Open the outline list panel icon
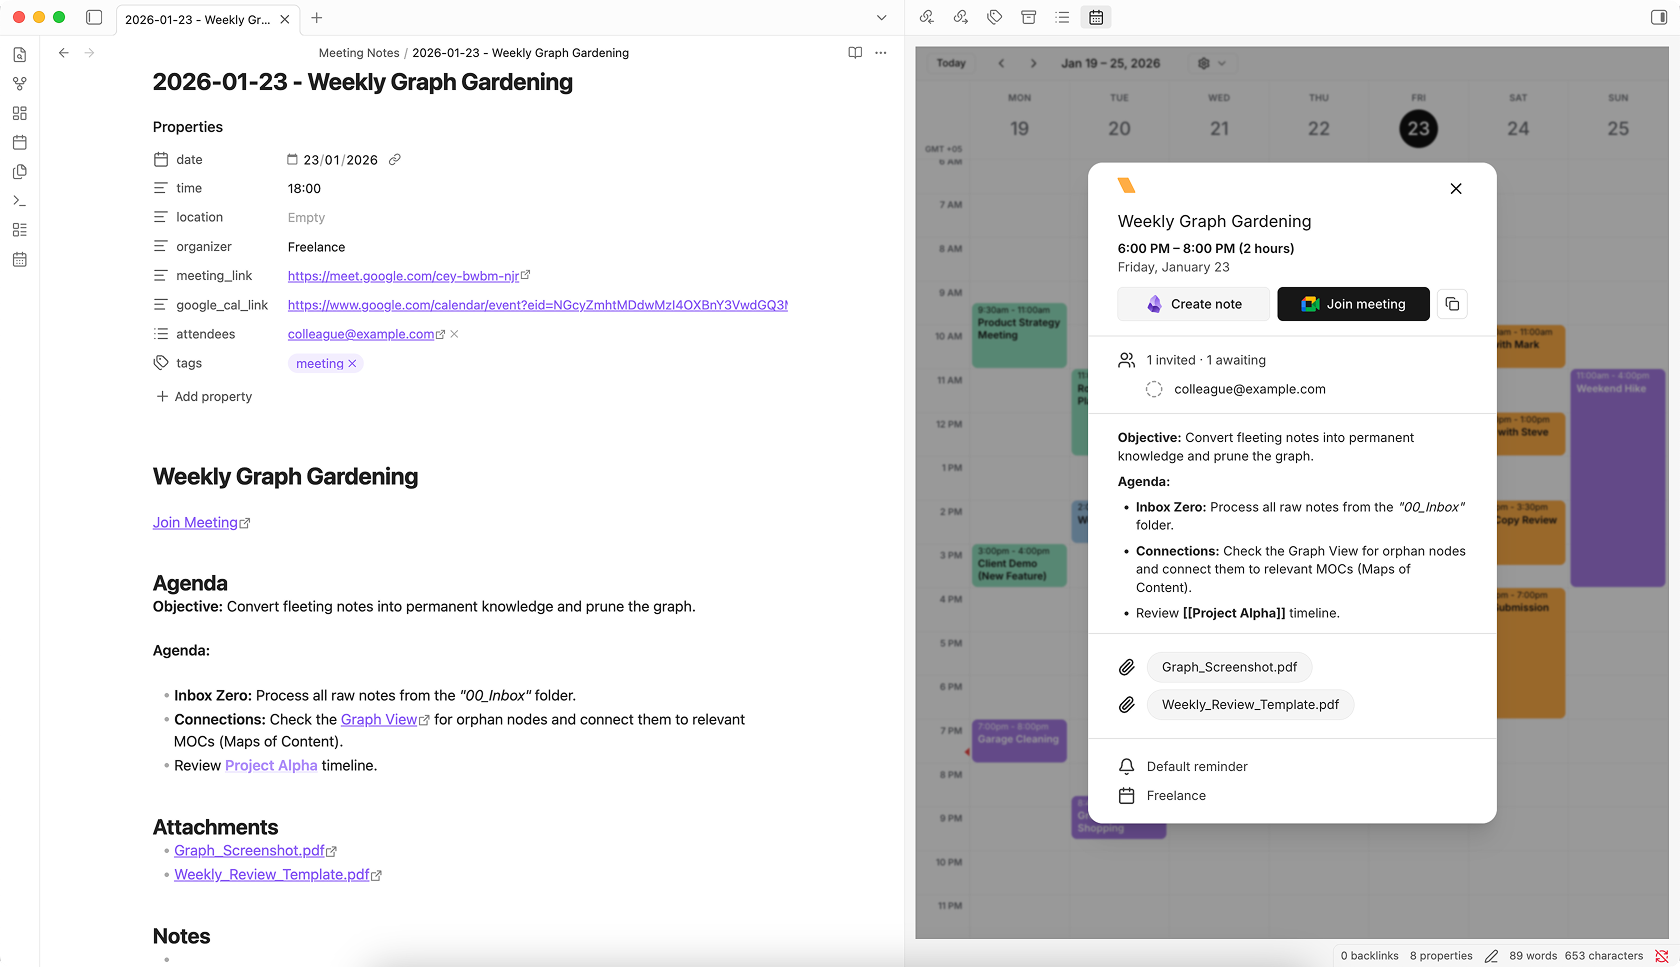Screen dimensions: 1680x967 1062,17
